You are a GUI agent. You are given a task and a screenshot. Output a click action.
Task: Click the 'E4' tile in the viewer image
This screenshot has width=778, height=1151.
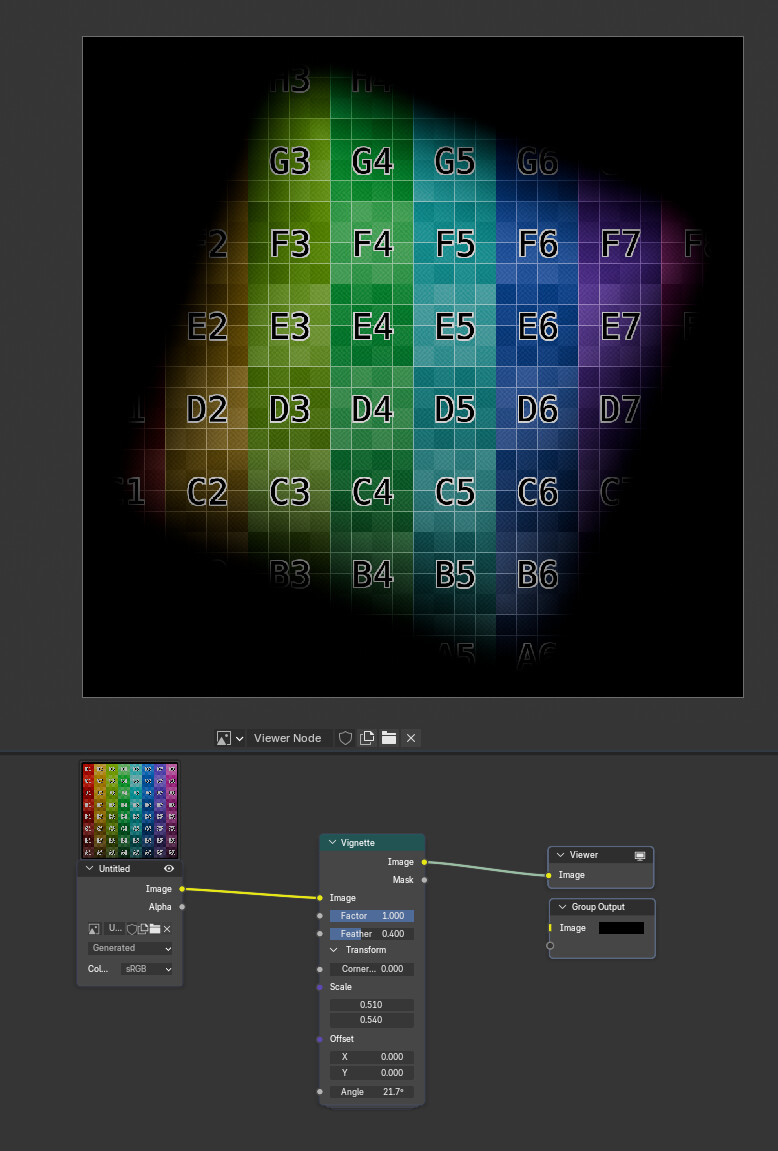click(371, 326)
